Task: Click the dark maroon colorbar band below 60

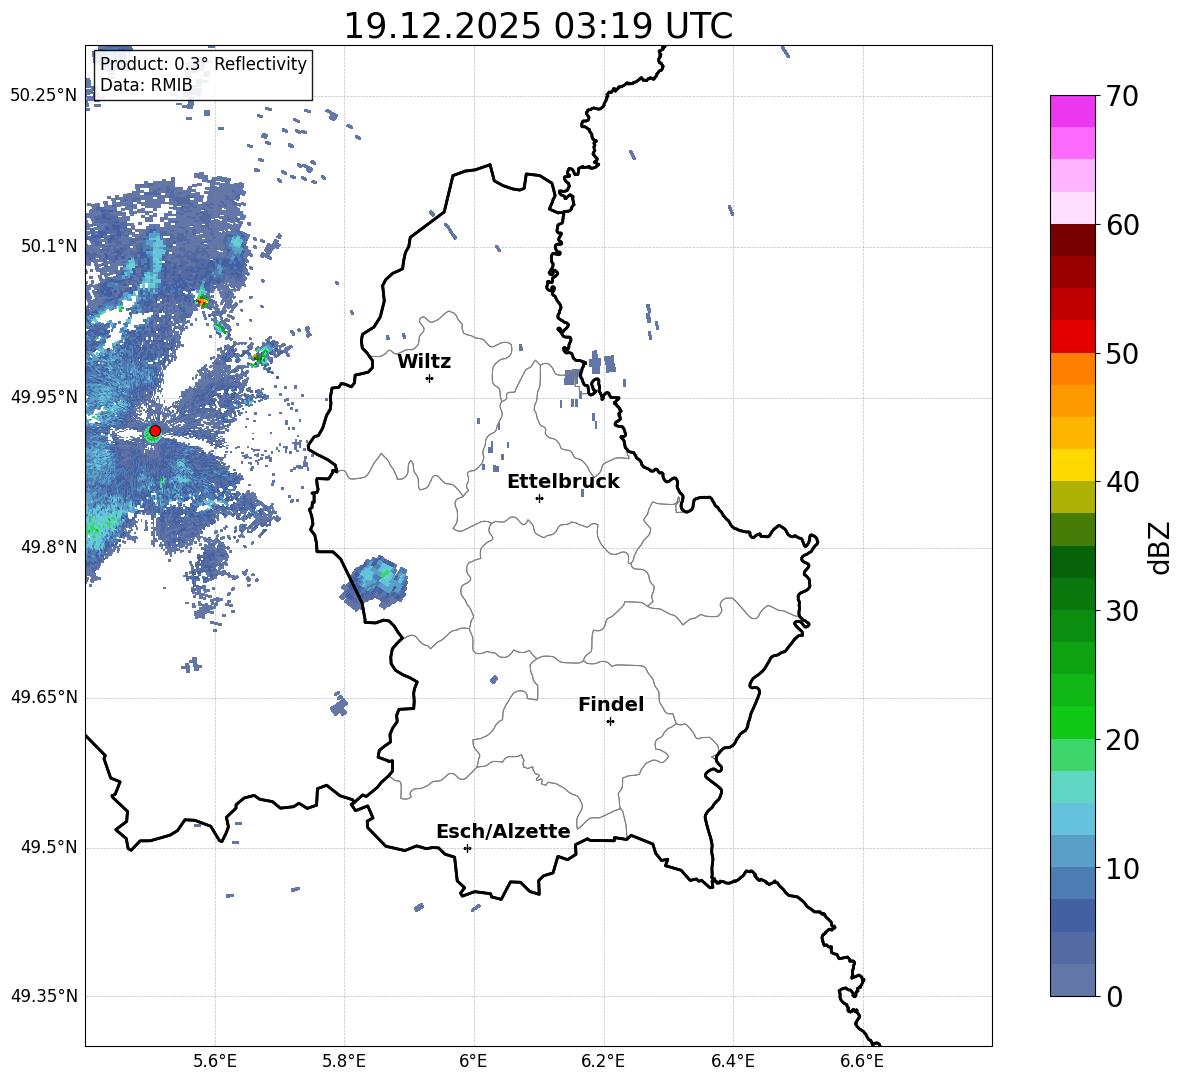Action: pyautogui.click(x=1072, y=240)
